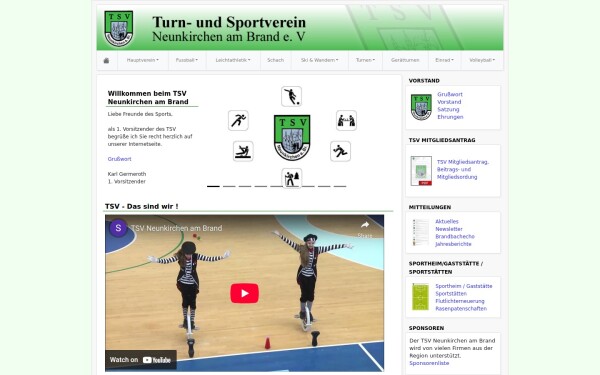The width and height of the screenshot is (600, 375).
Task: Click the PDF document thumbnail under Mitgliedsantrag
Action: pos(421,171)
